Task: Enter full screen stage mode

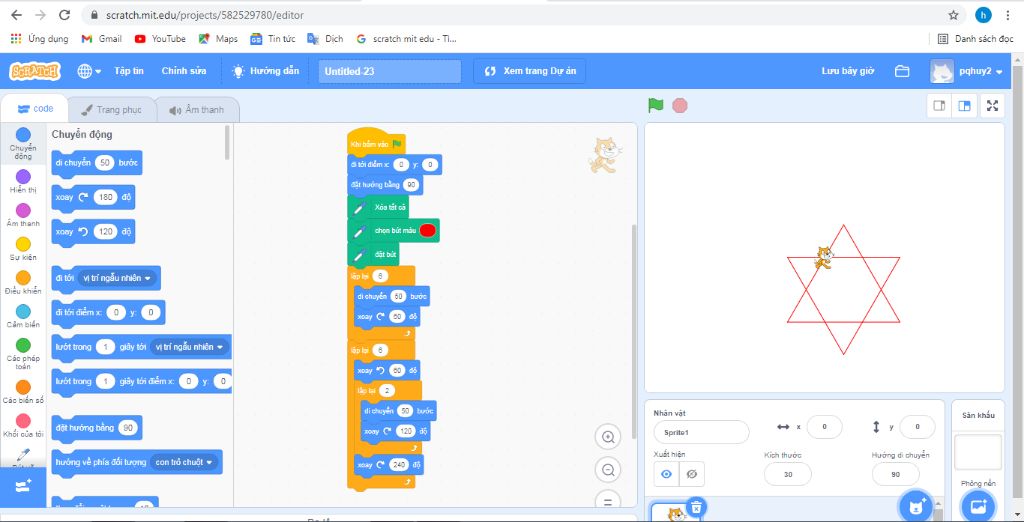Action: [x=992, y=106]
